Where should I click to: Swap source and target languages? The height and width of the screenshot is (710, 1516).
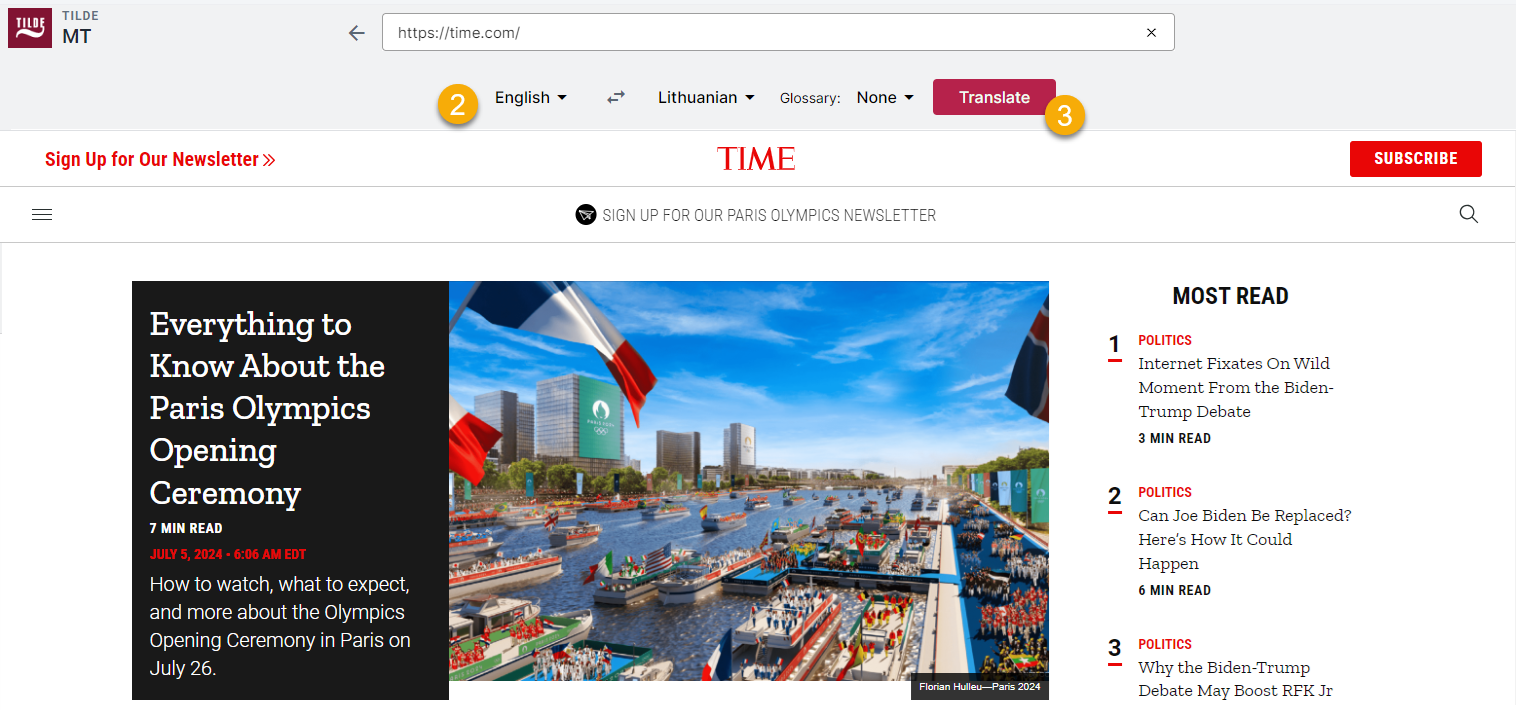tap(616, 97)
